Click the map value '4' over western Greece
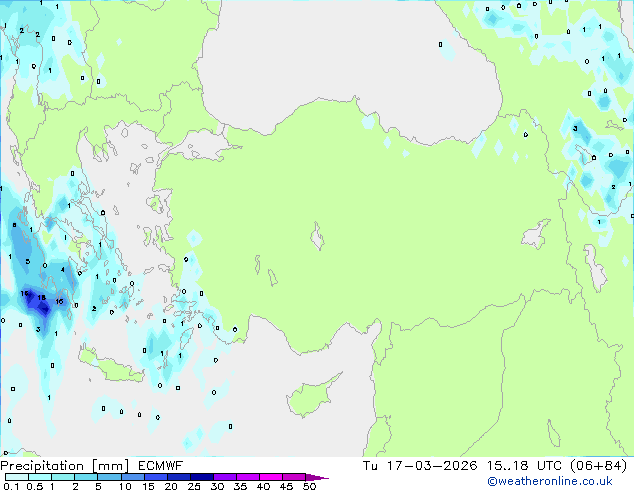Viewport: 634px width, 490px height. (x=63, y=270)
